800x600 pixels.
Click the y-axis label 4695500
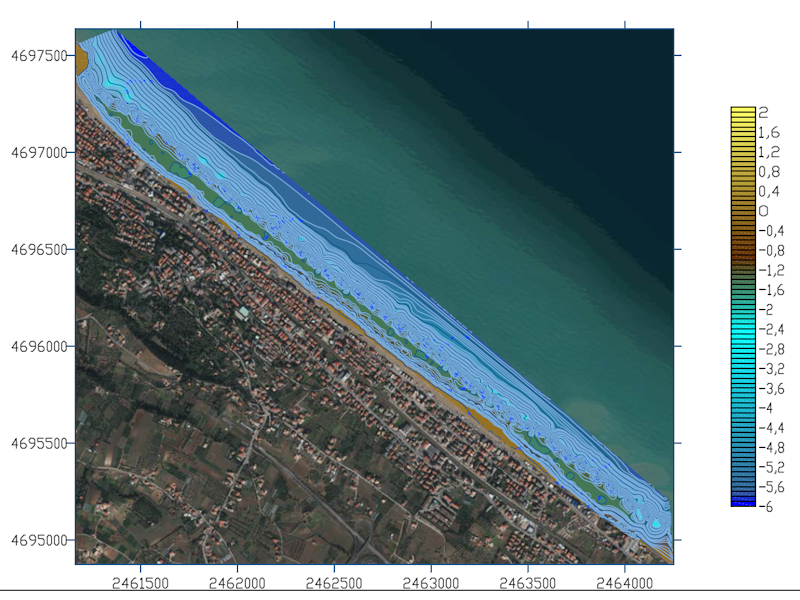coord(39,443)
